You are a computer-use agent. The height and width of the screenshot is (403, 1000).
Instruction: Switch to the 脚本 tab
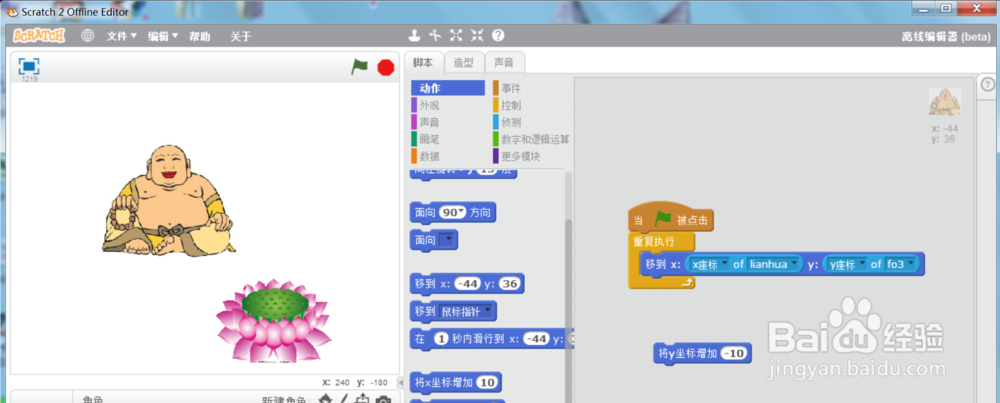[423, 62]
